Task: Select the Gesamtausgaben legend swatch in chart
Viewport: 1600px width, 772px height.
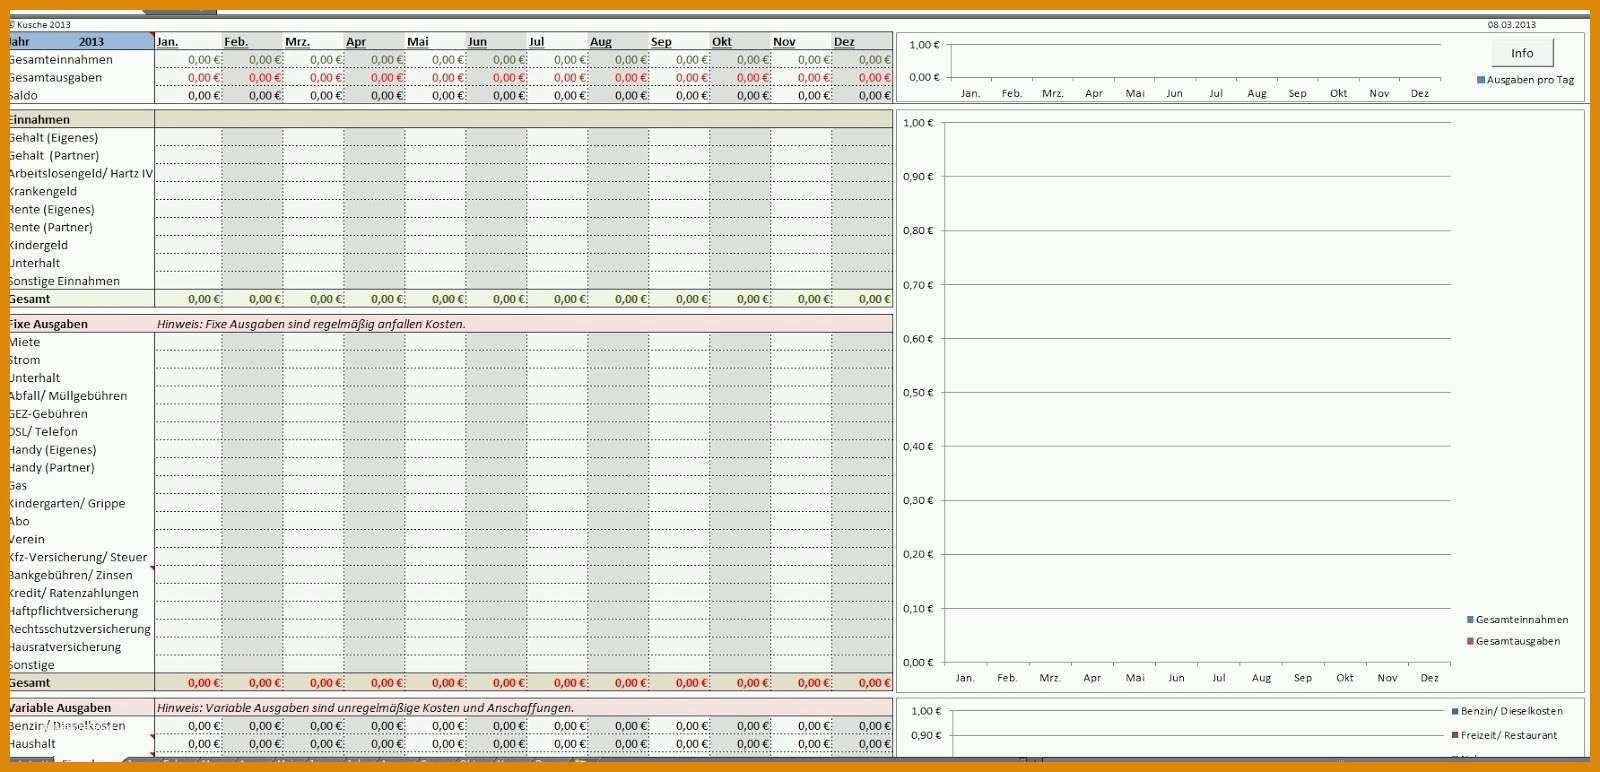Action: [x=1470, y=641]
